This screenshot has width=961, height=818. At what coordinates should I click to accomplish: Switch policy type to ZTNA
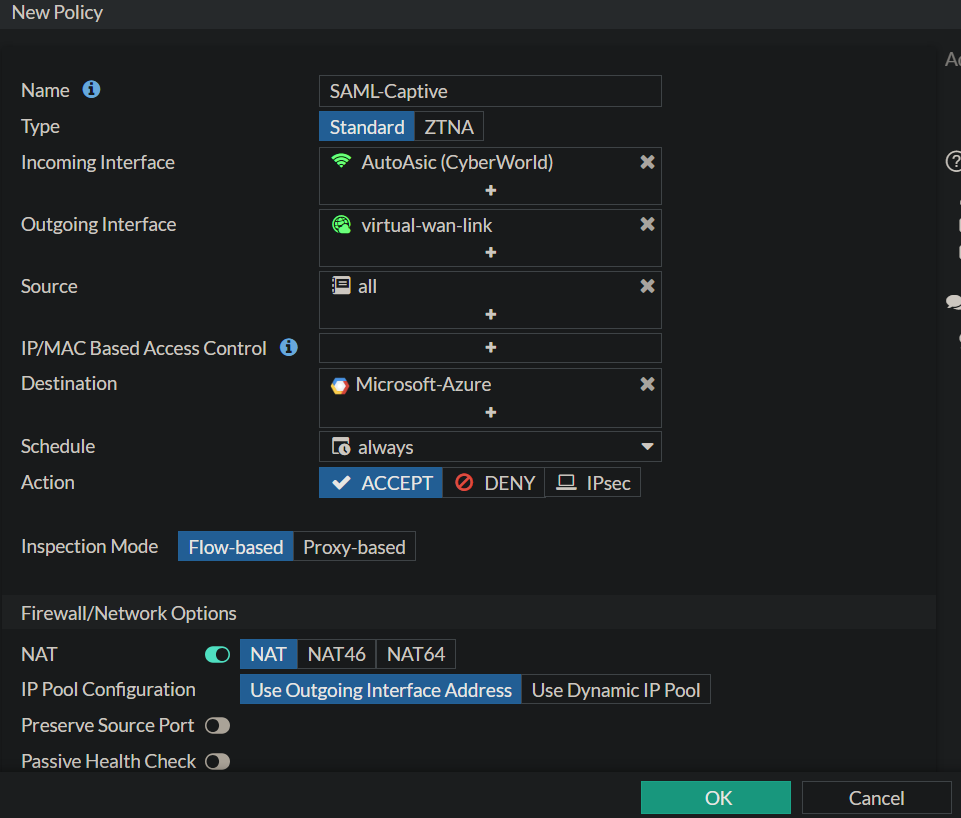coord(449,127)
